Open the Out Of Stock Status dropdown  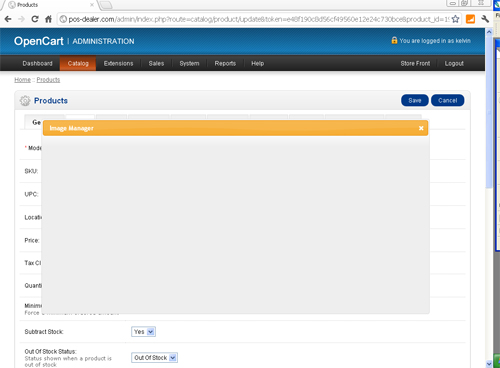click(154, 358)
